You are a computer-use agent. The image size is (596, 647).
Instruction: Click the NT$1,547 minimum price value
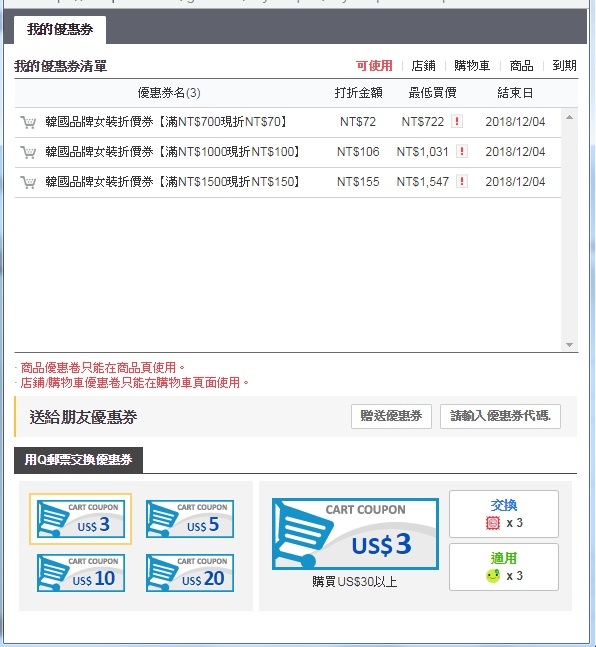tap(423, 182)
